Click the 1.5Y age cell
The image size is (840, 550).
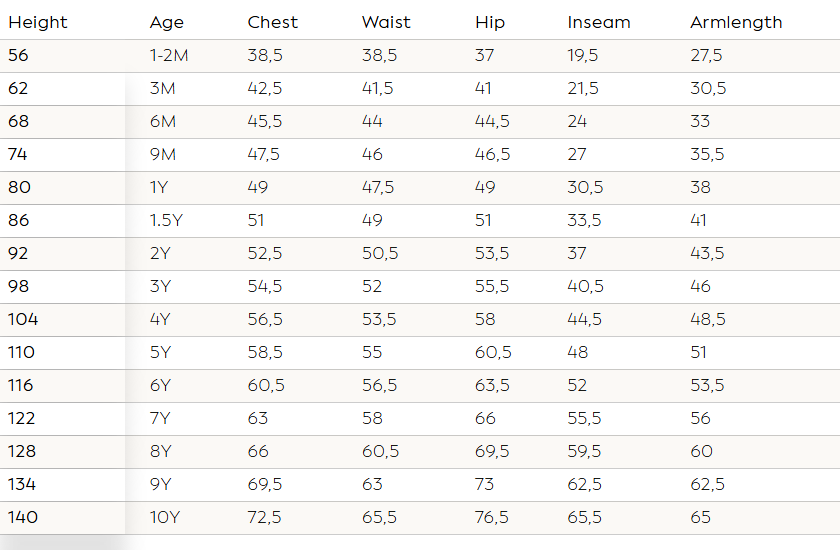(166, 221)
